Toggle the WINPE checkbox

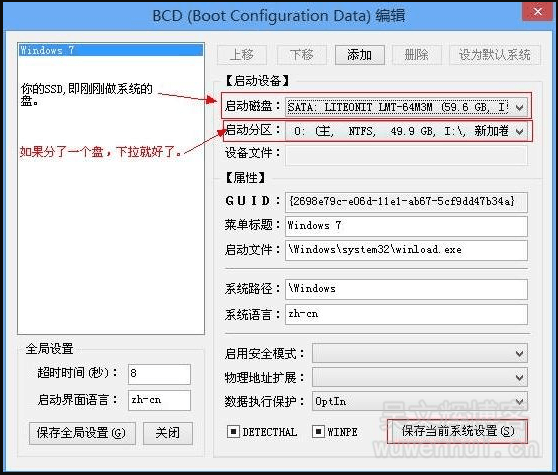click(x=318, y=432)
